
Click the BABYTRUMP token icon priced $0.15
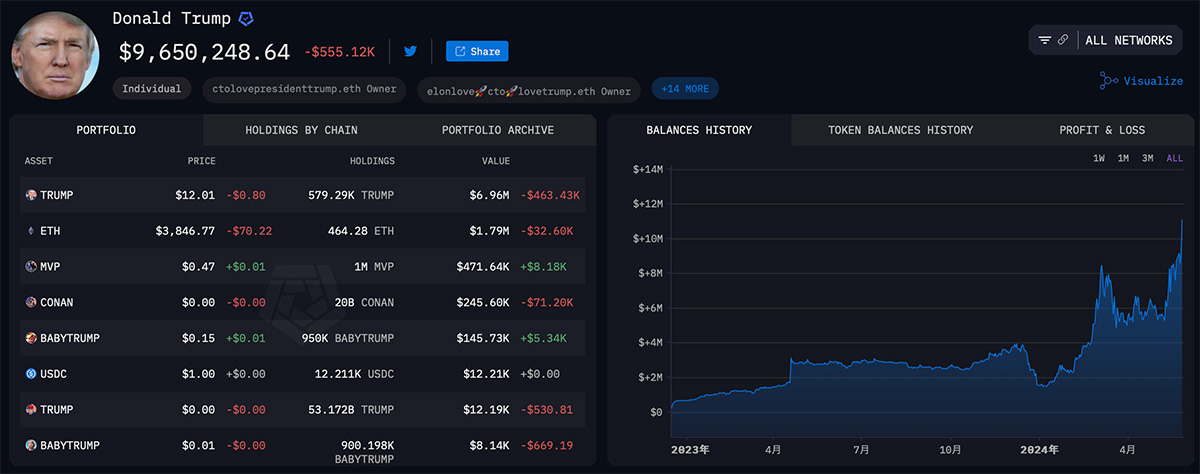(x=30, y=338)
